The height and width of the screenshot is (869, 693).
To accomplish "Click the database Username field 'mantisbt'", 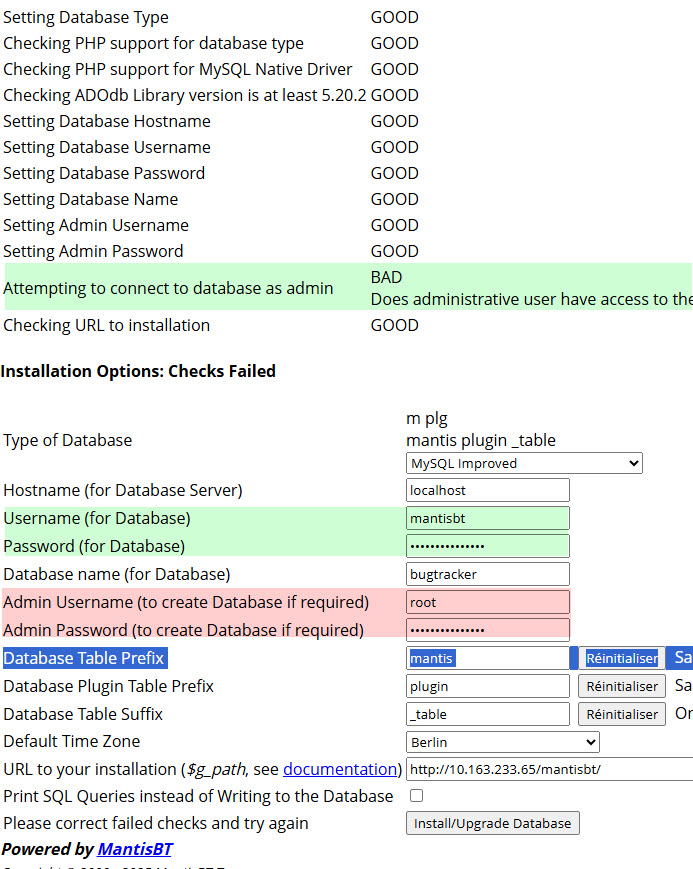I will (488, 519).
